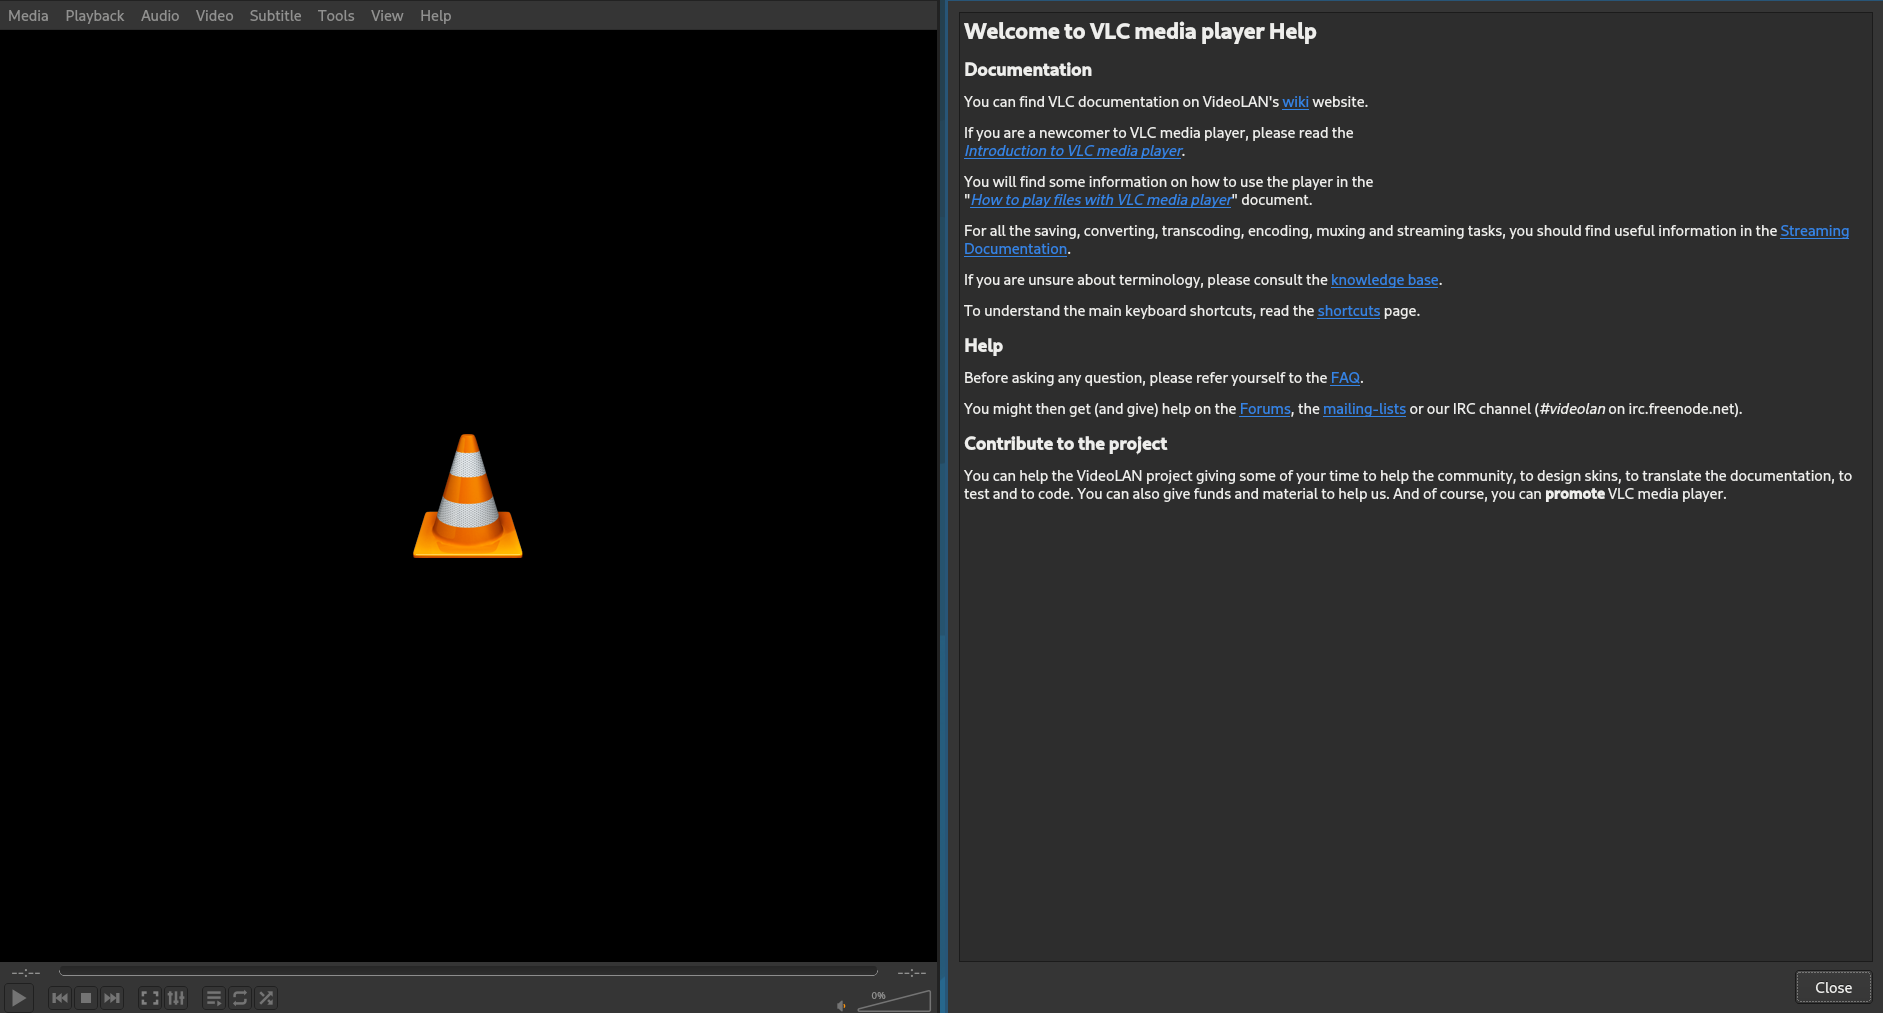This screenshot has height=1013, width=1883.
Task: Open the Media menu
Action: tap(28, 16)
